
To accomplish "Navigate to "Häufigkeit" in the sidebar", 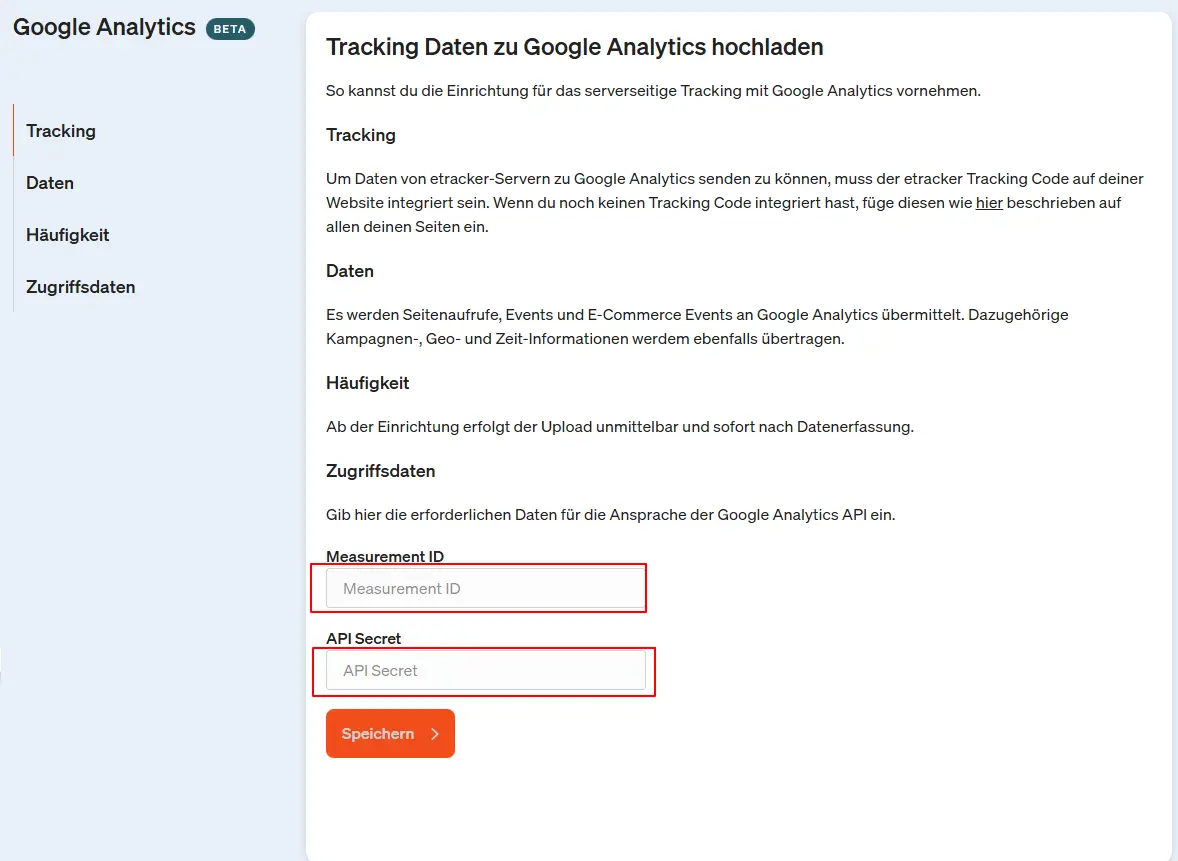I will pos(67,235).
